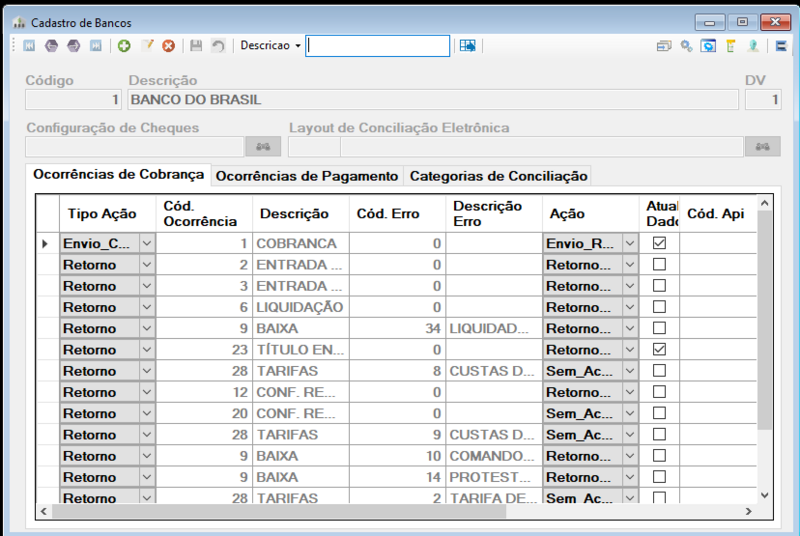Click the rightmost blue exit toolbar icon

pyautogui.click(x=781, y=46)
